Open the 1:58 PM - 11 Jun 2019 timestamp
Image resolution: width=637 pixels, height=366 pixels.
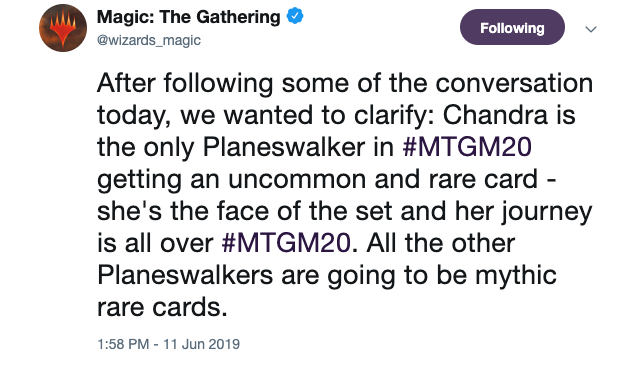[x=169, y=344]
